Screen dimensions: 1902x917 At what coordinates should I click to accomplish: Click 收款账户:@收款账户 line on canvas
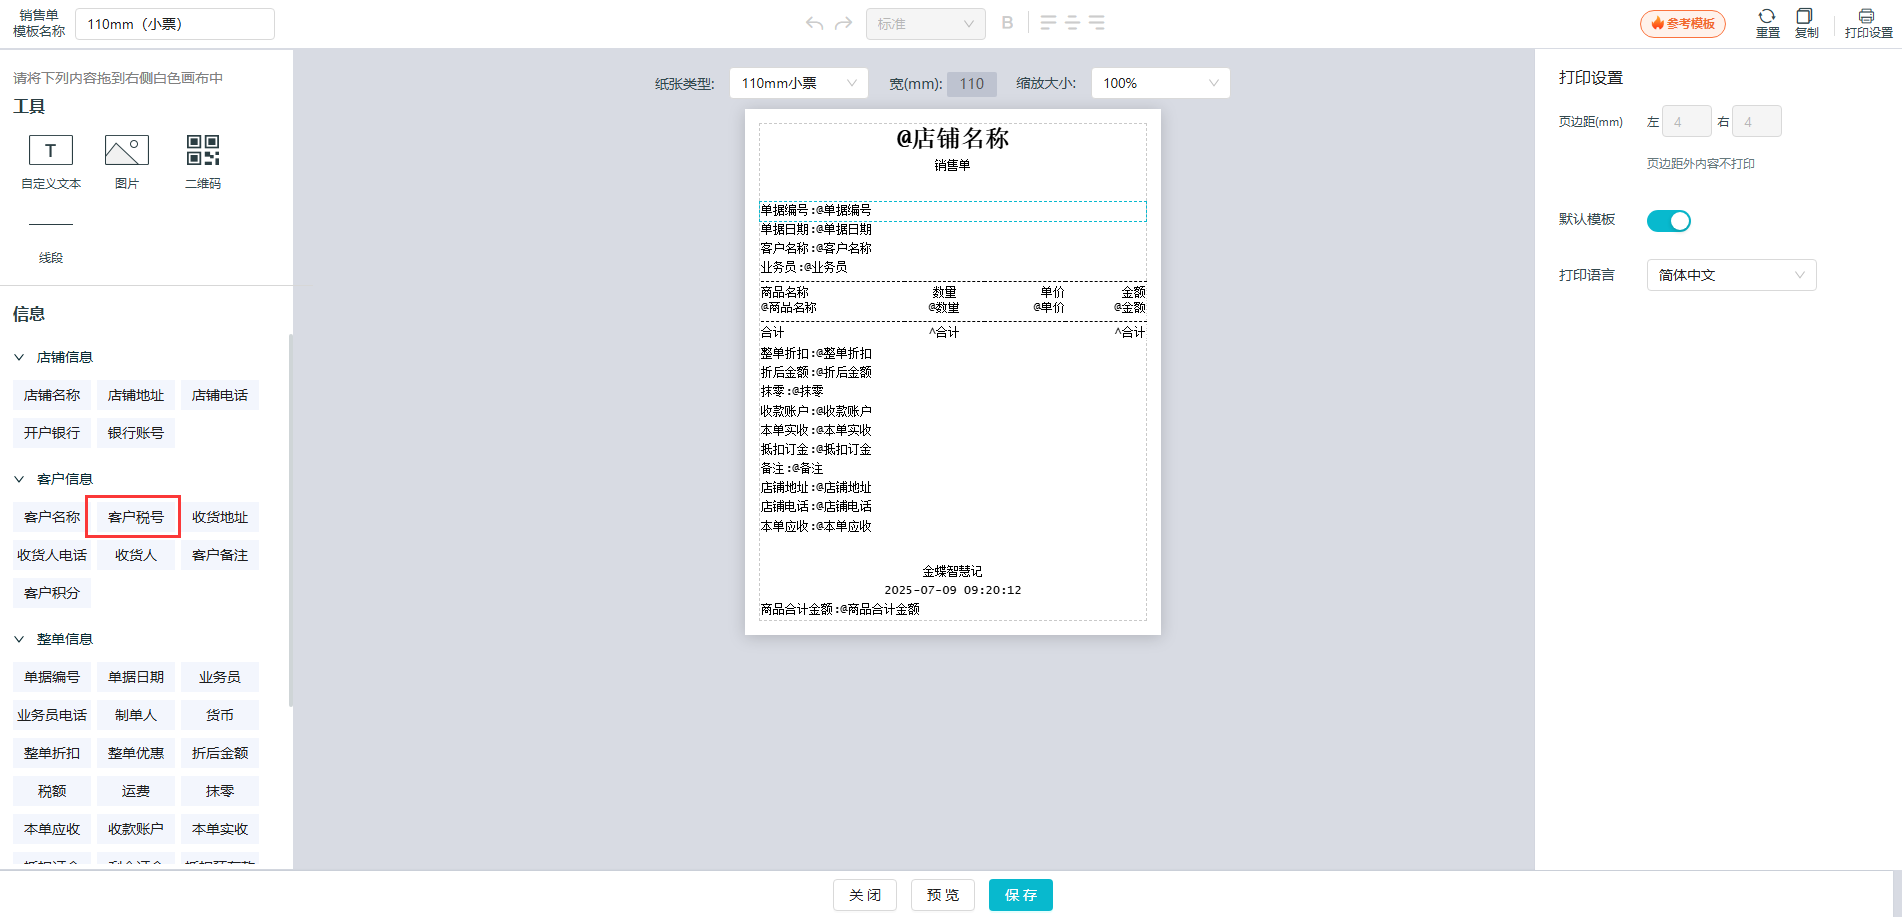tap(816, 411)
